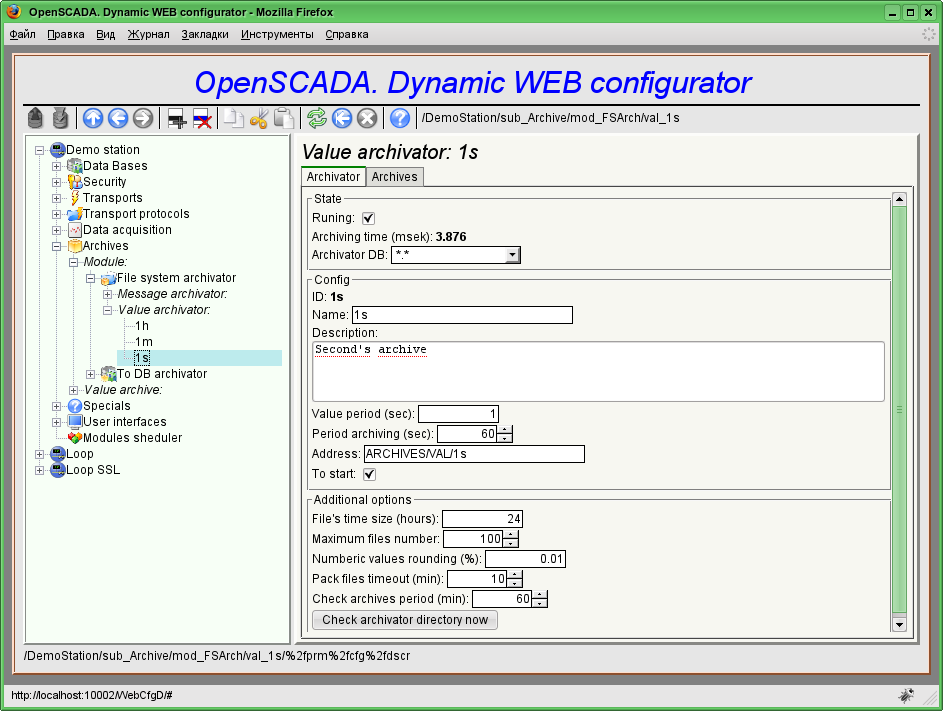Decrease the Maximum files number spinner
Viewport: 943px width, 711px height.
(511, 543)
